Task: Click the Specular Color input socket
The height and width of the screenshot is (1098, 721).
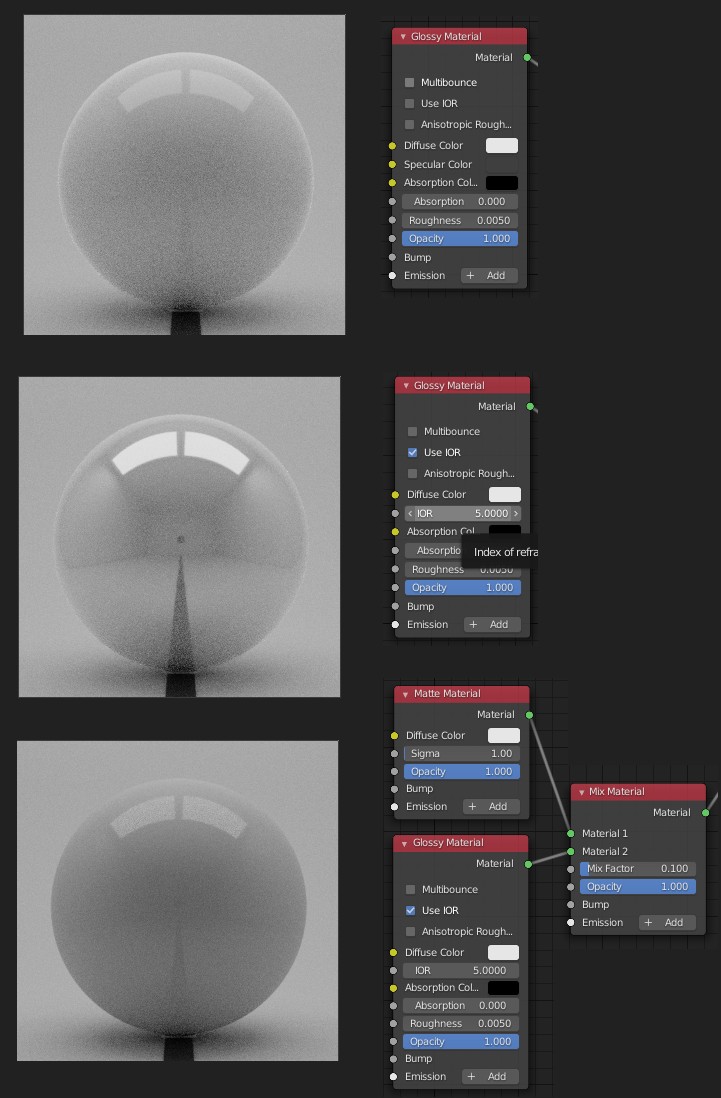Action: coord(393,164)
